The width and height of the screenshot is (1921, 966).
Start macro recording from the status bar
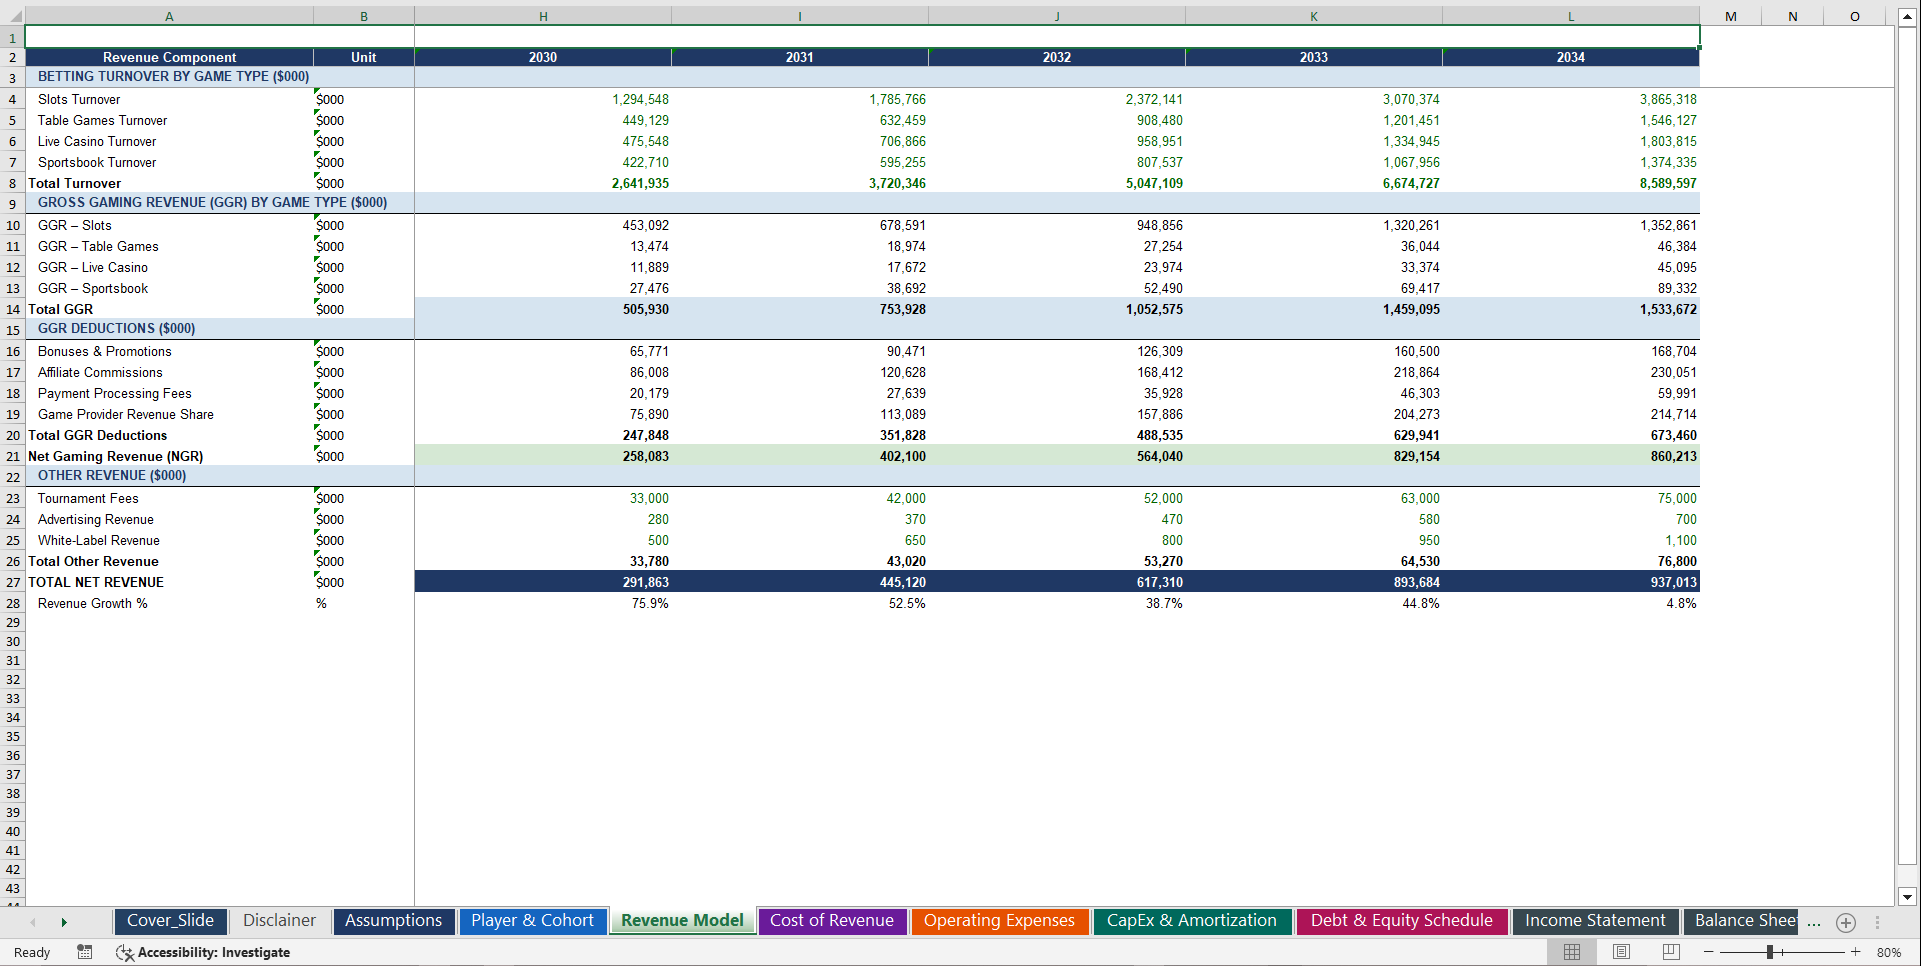[85, 952]
